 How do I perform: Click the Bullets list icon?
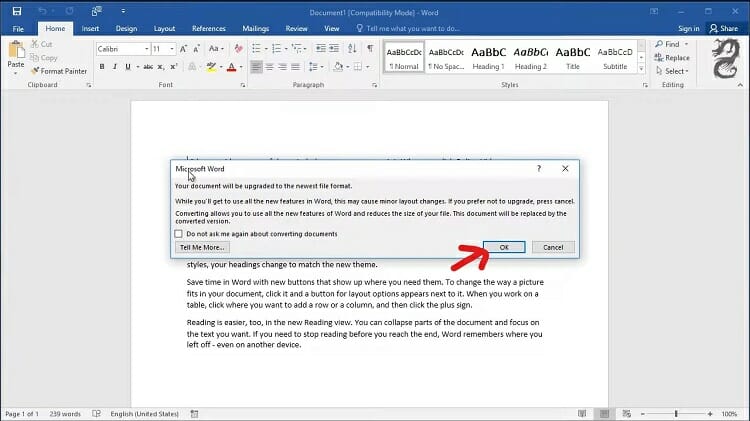point(256,48)
